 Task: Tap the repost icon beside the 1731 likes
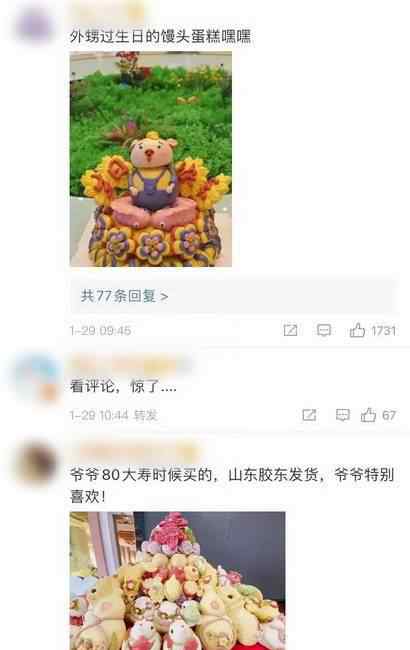(290, 330)
